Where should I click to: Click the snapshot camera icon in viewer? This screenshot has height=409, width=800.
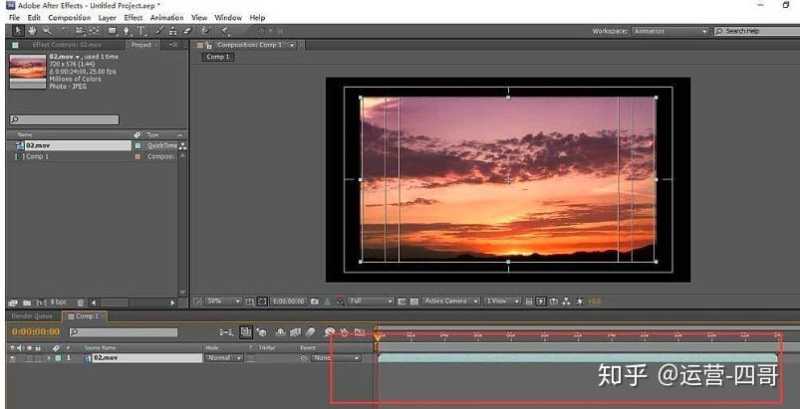(314, 301)
